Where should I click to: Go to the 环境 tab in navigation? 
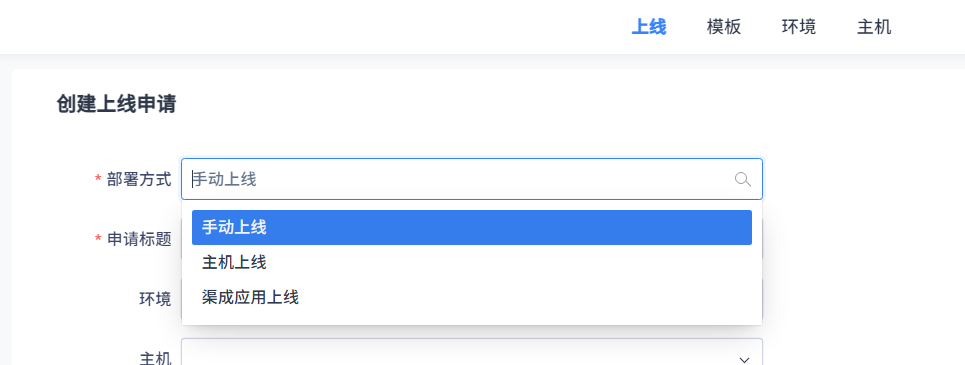tap(799, 27)
